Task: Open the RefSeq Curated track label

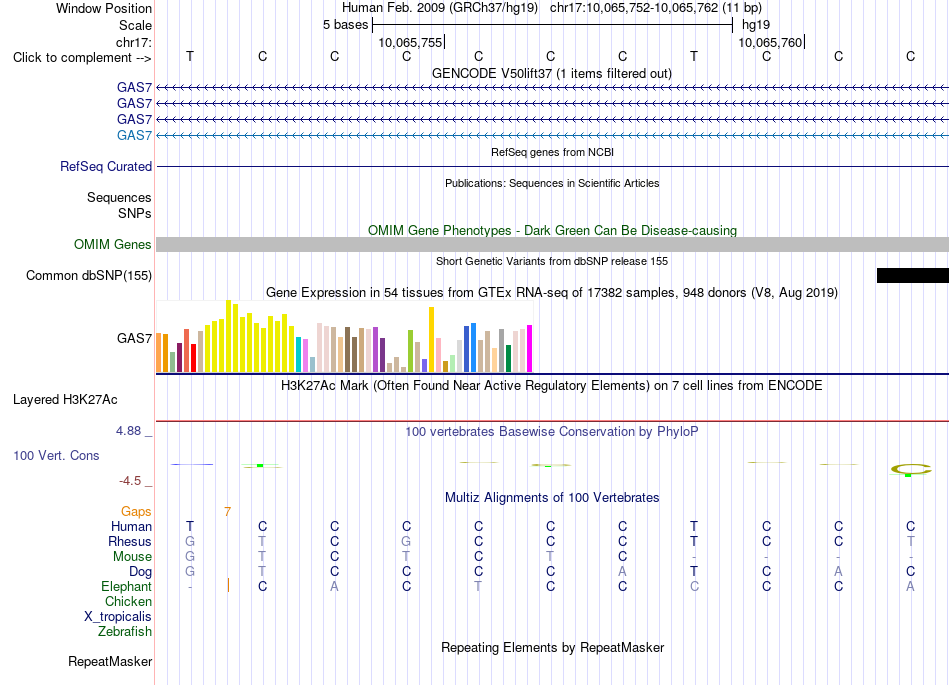Action: (106, 167)
